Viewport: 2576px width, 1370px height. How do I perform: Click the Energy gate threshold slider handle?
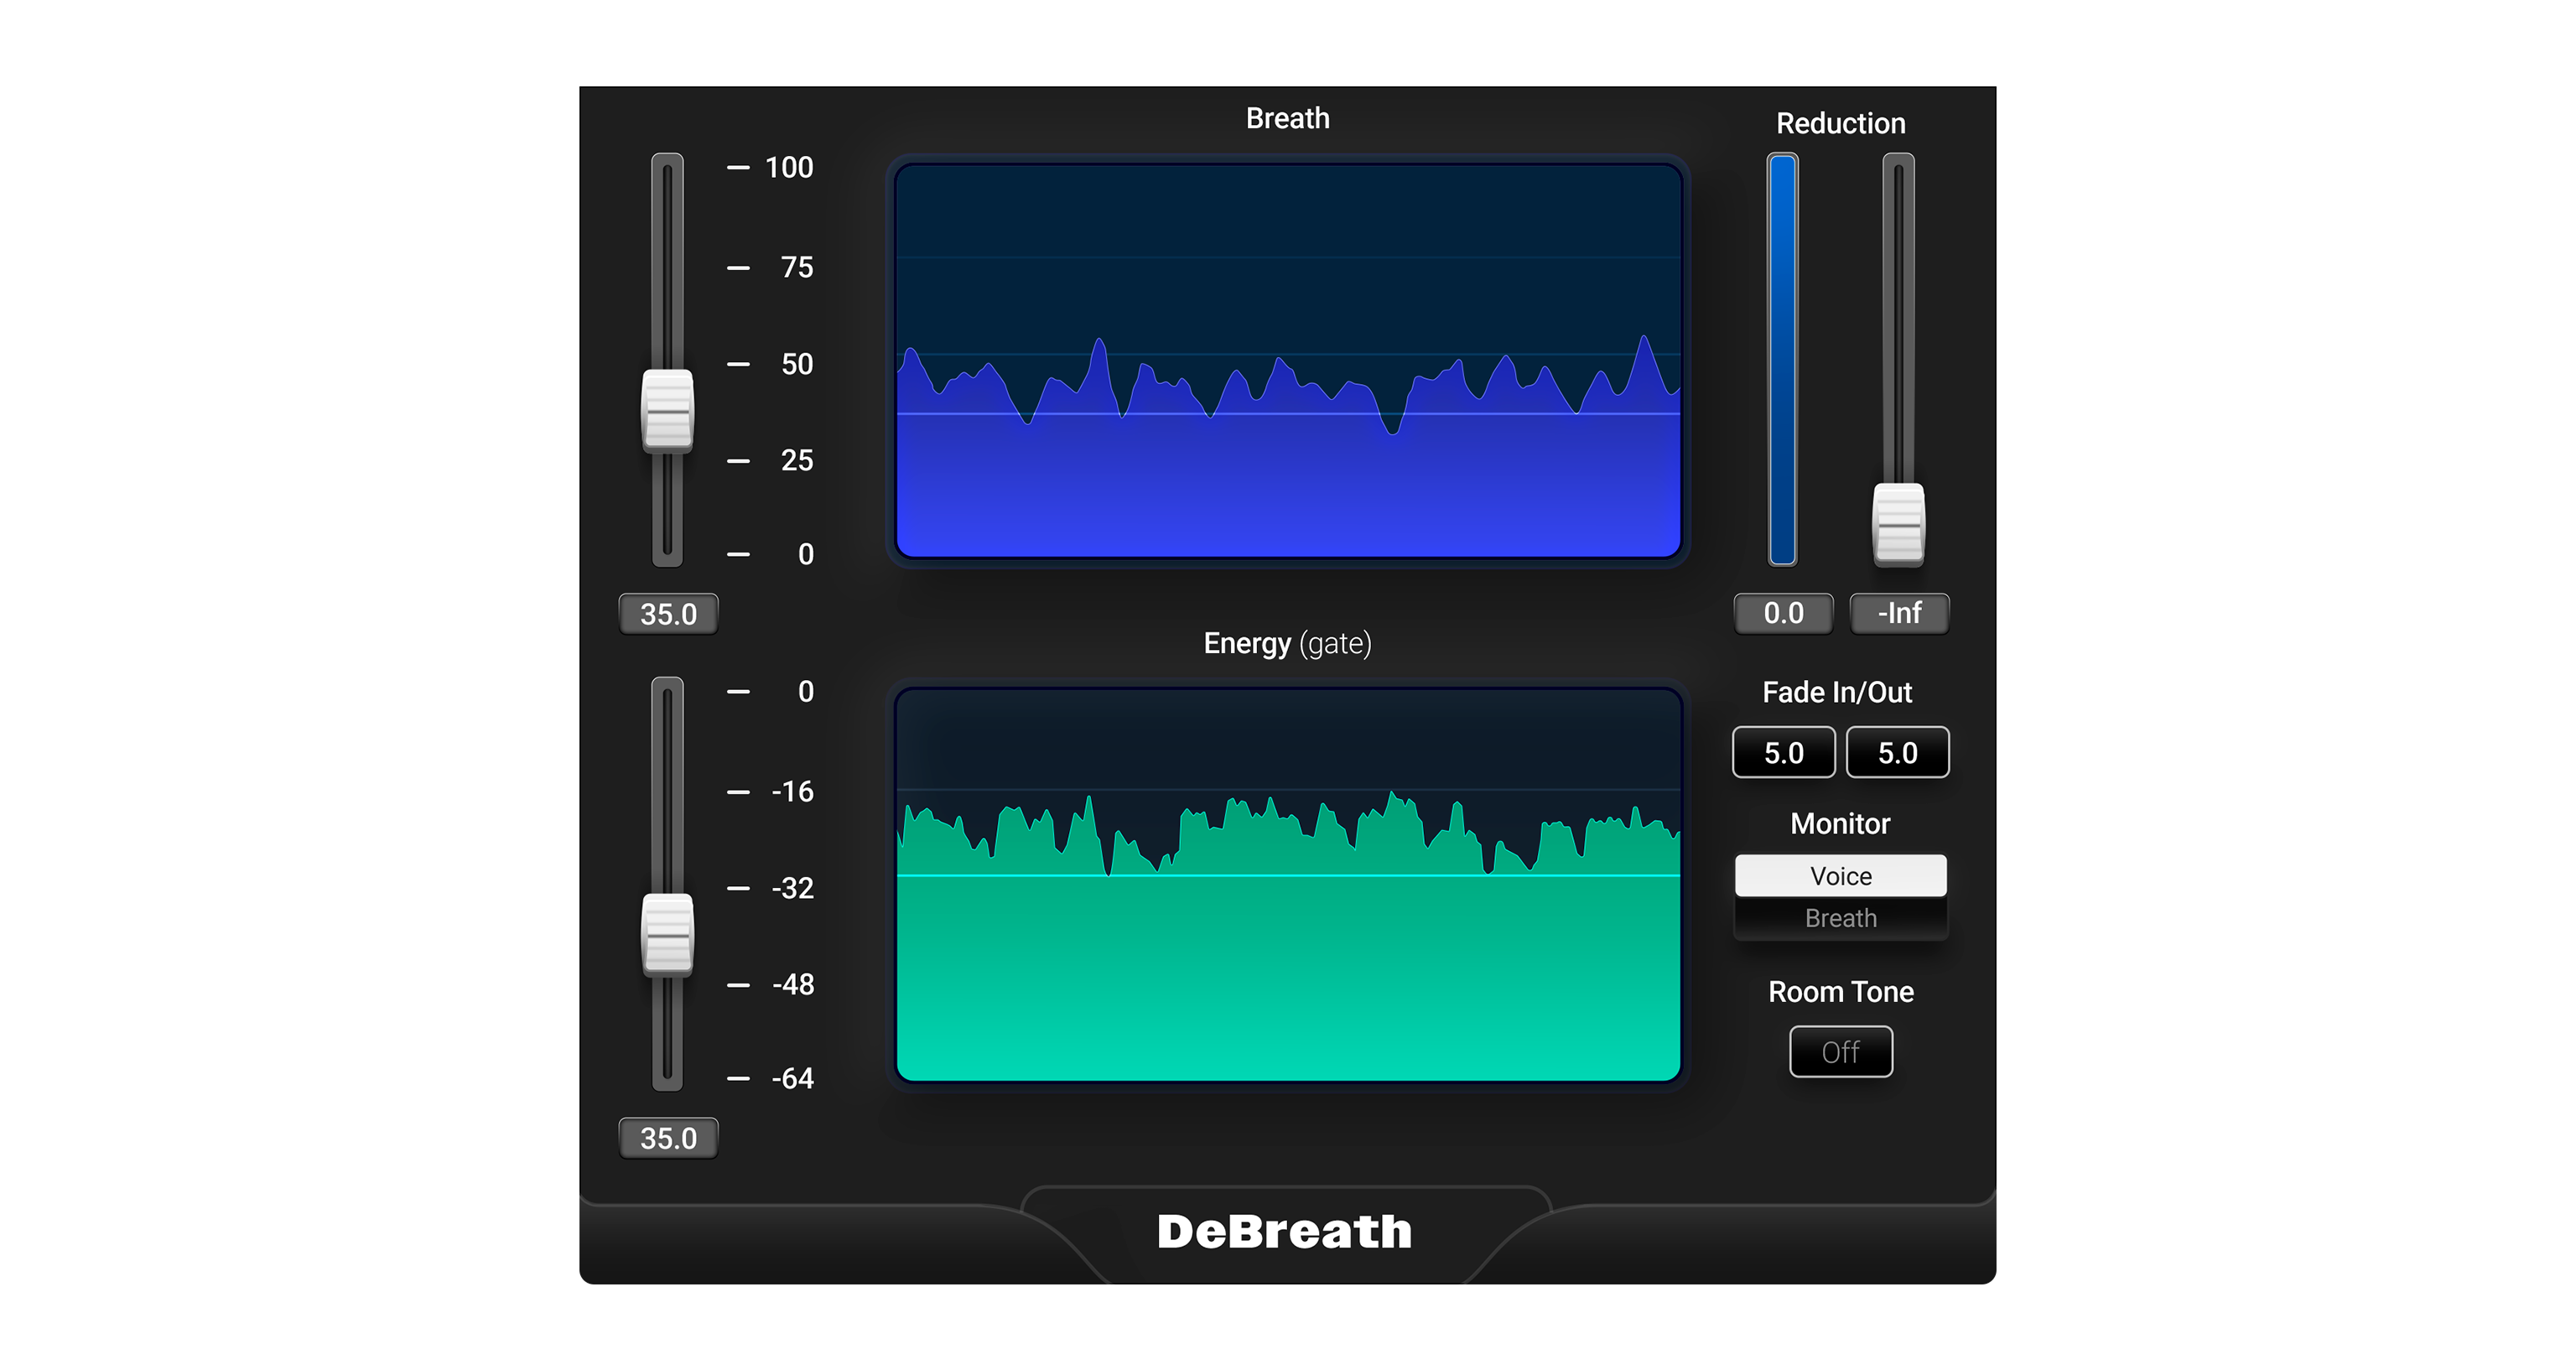click(667, 935)
